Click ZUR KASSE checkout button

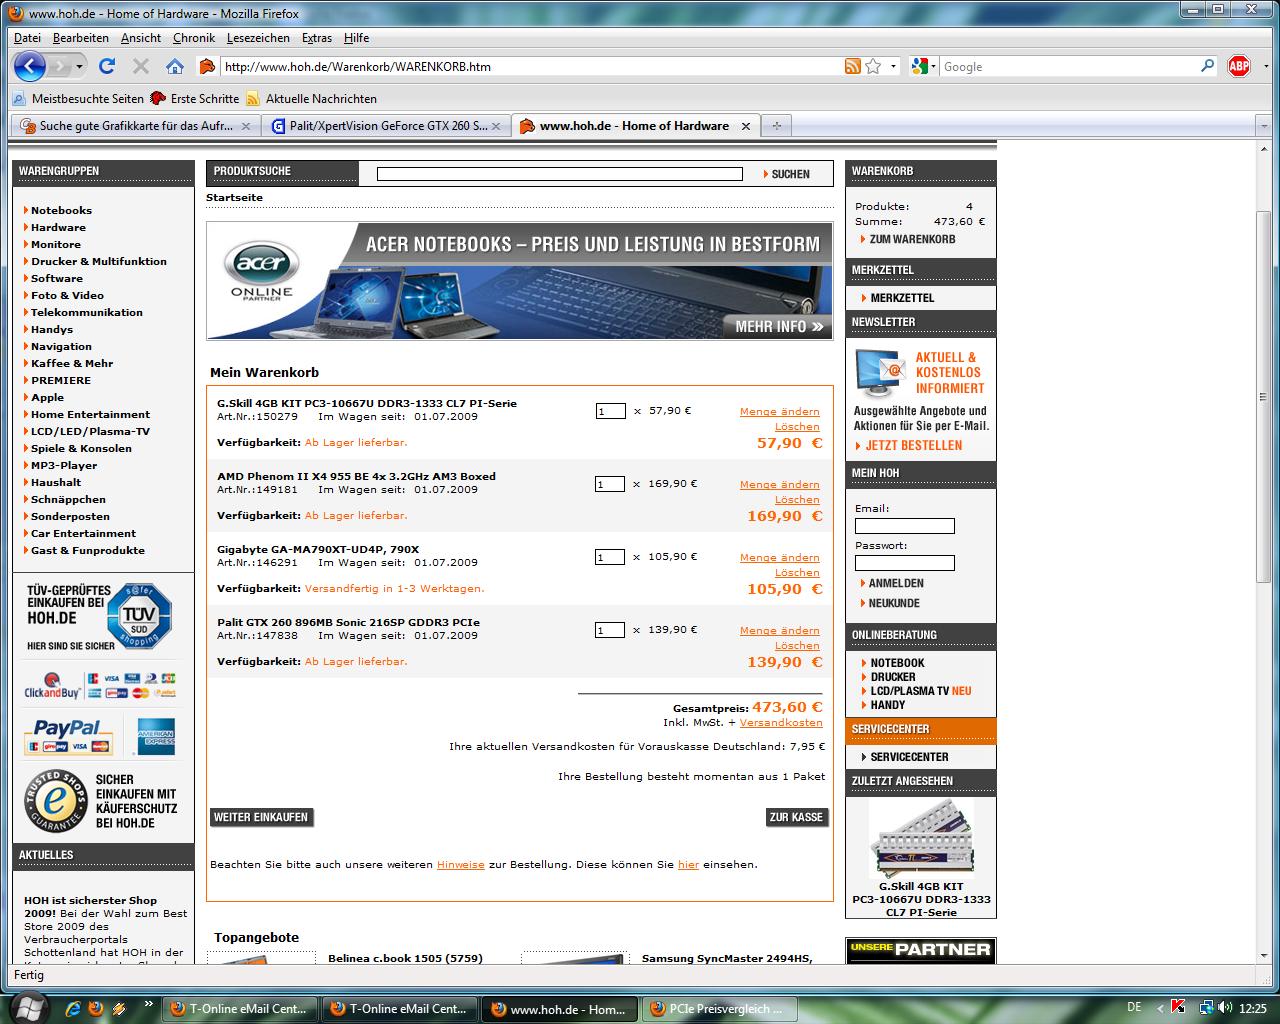coord(797,817)
